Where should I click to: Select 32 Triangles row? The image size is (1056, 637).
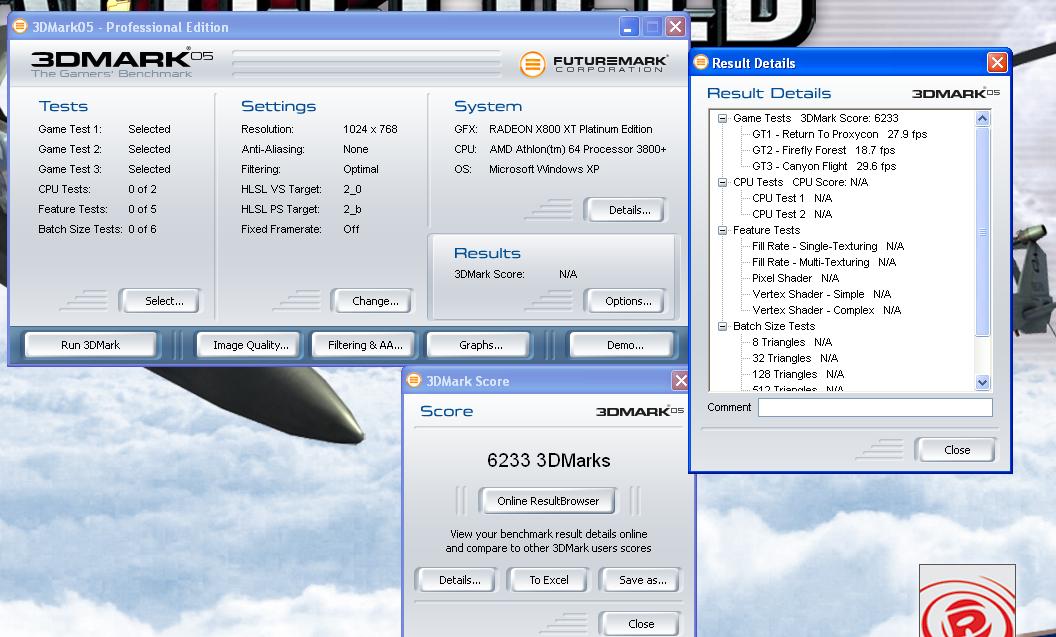coord(795,358)
